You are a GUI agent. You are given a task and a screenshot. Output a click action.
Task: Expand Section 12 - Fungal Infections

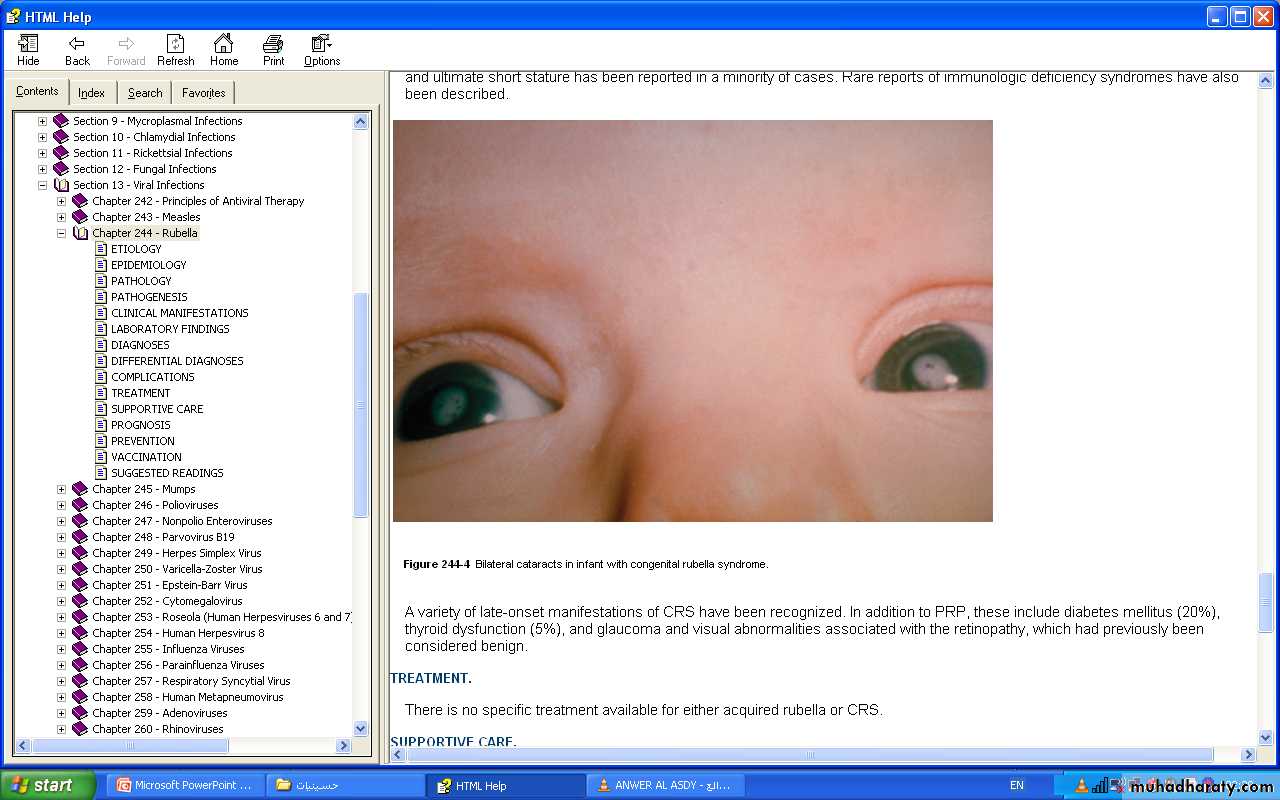point(42,169)
